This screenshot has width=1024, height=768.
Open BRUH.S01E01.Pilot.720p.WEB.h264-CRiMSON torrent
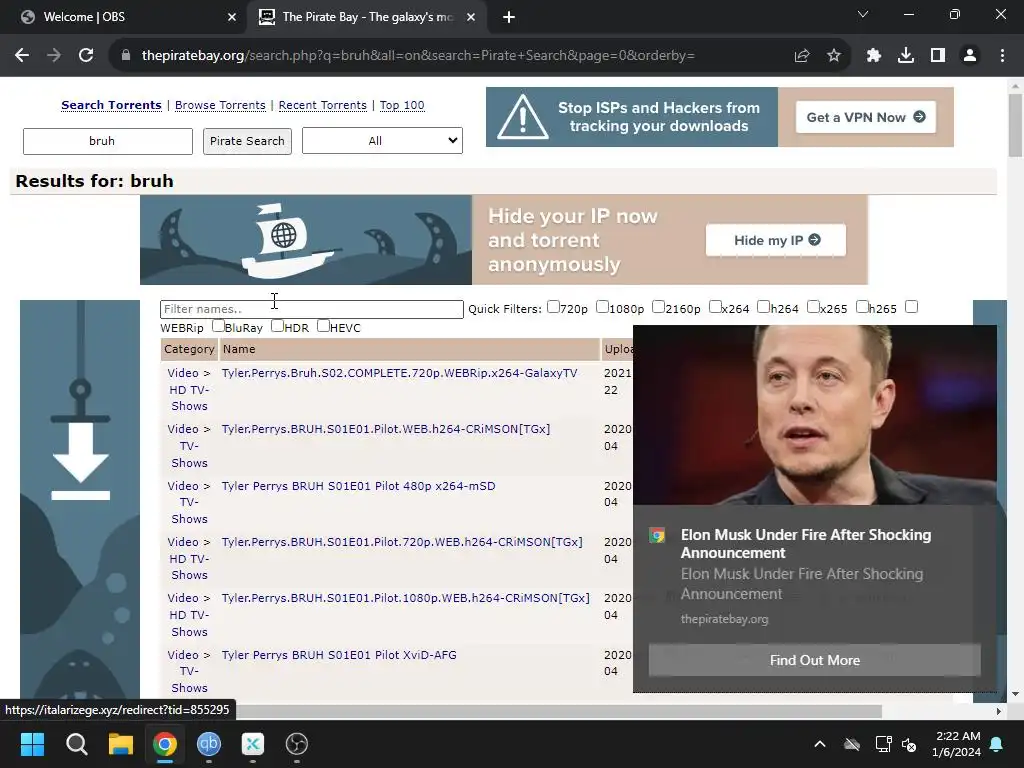click(x=402, y=542)
